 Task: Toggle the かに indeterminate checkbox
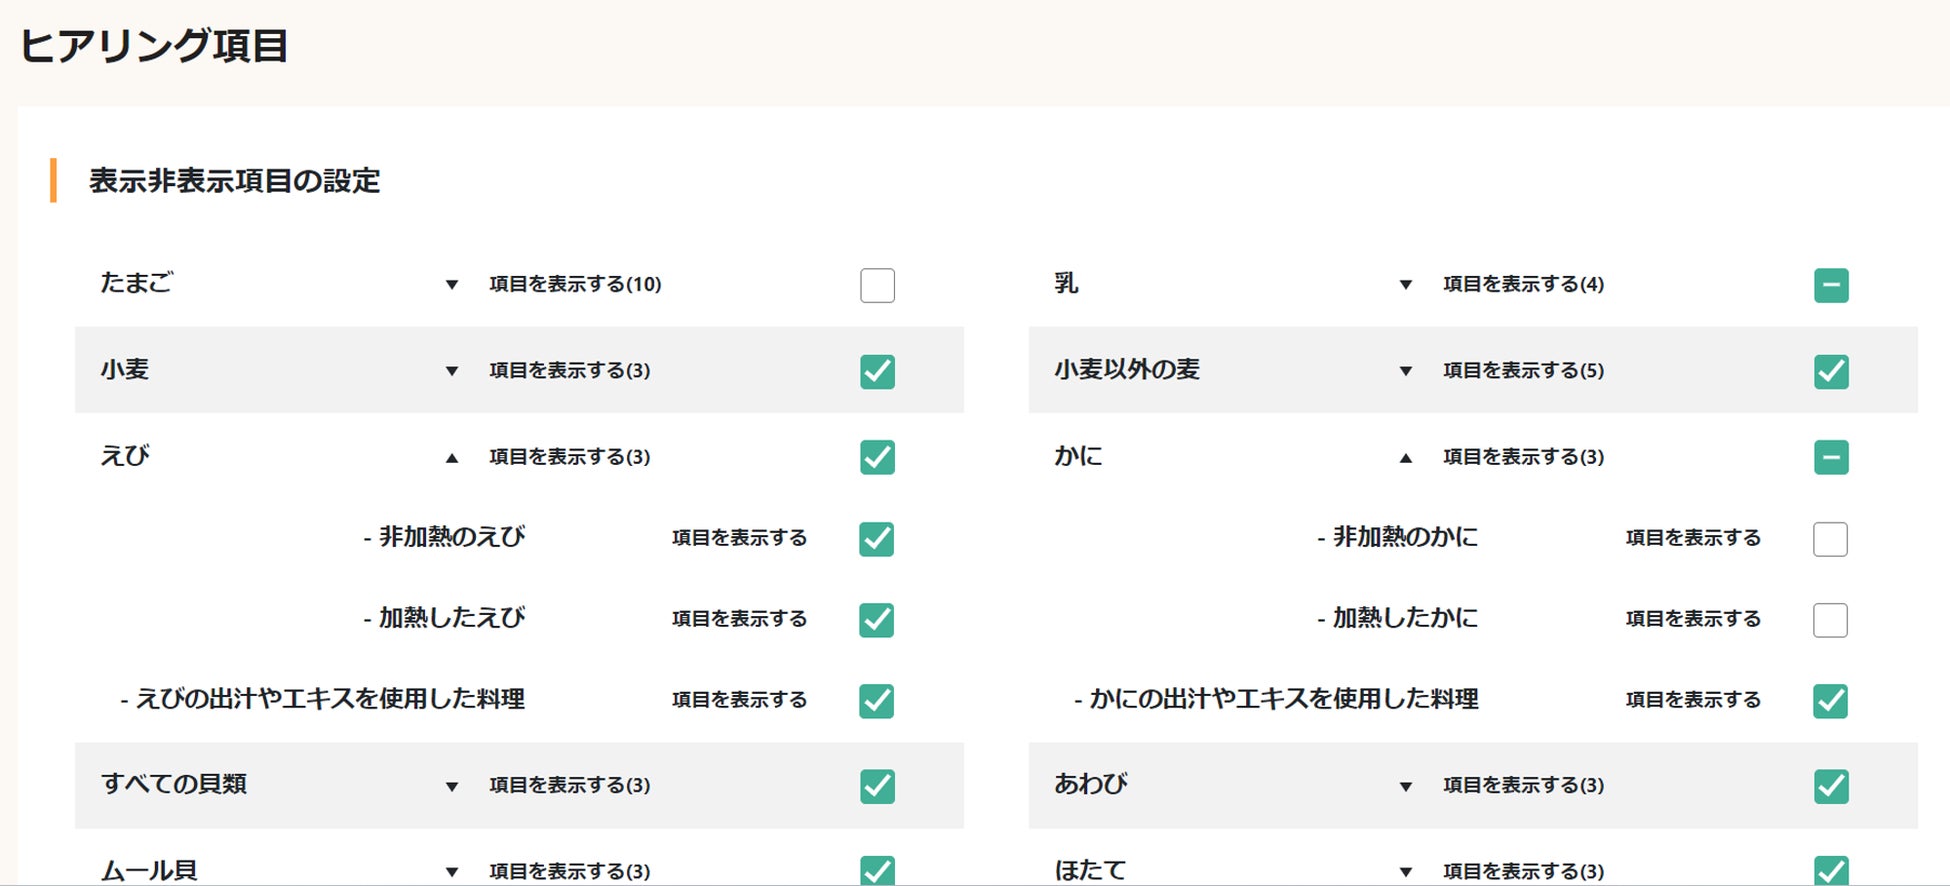1831,457
